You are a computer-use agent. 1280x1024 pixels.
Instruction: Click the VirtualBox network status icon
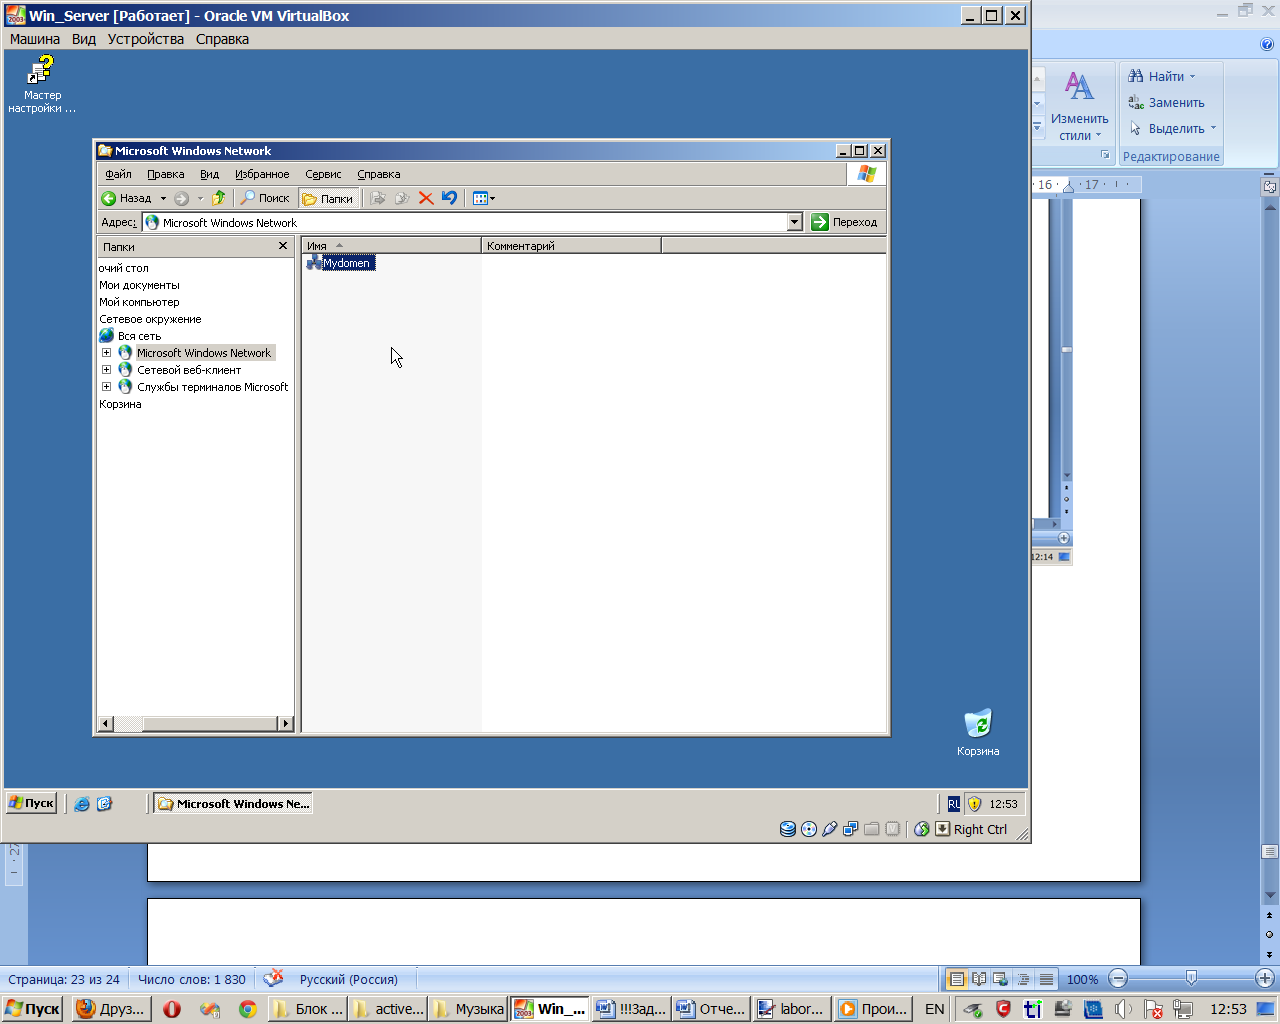click(x=851, y=829)
